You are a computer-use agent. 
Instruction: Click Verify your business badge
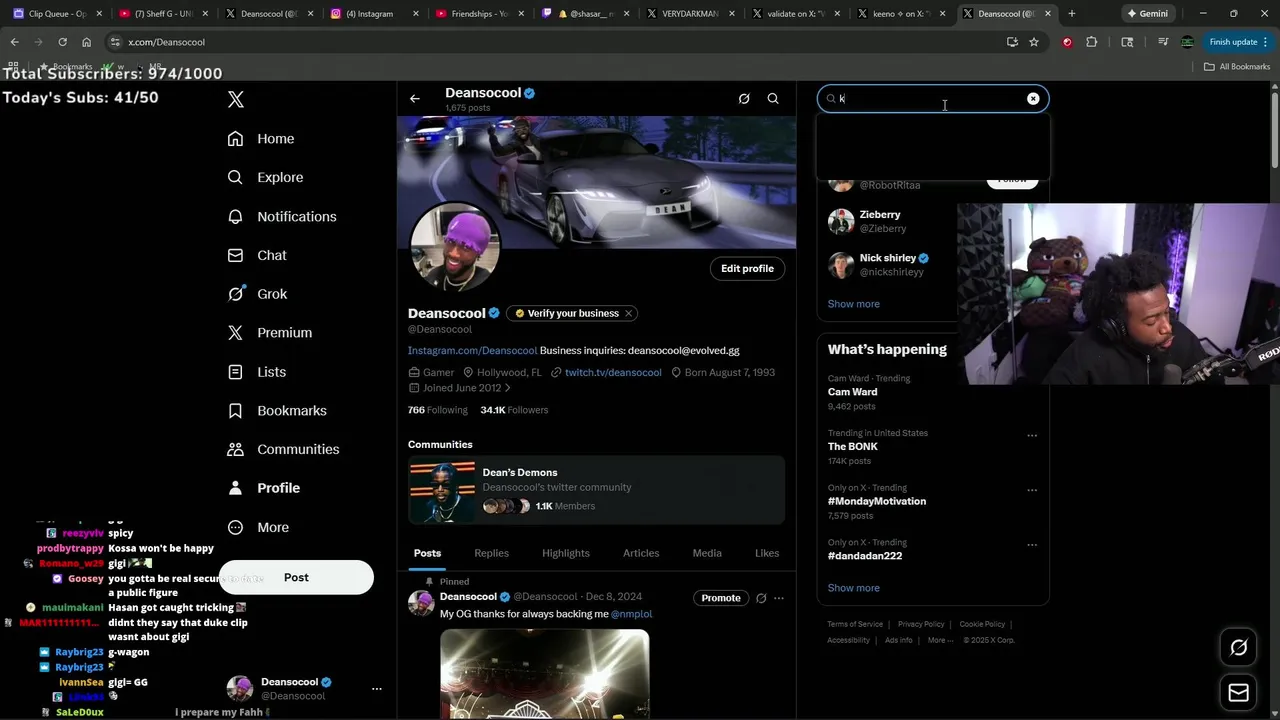click(566, 313)
